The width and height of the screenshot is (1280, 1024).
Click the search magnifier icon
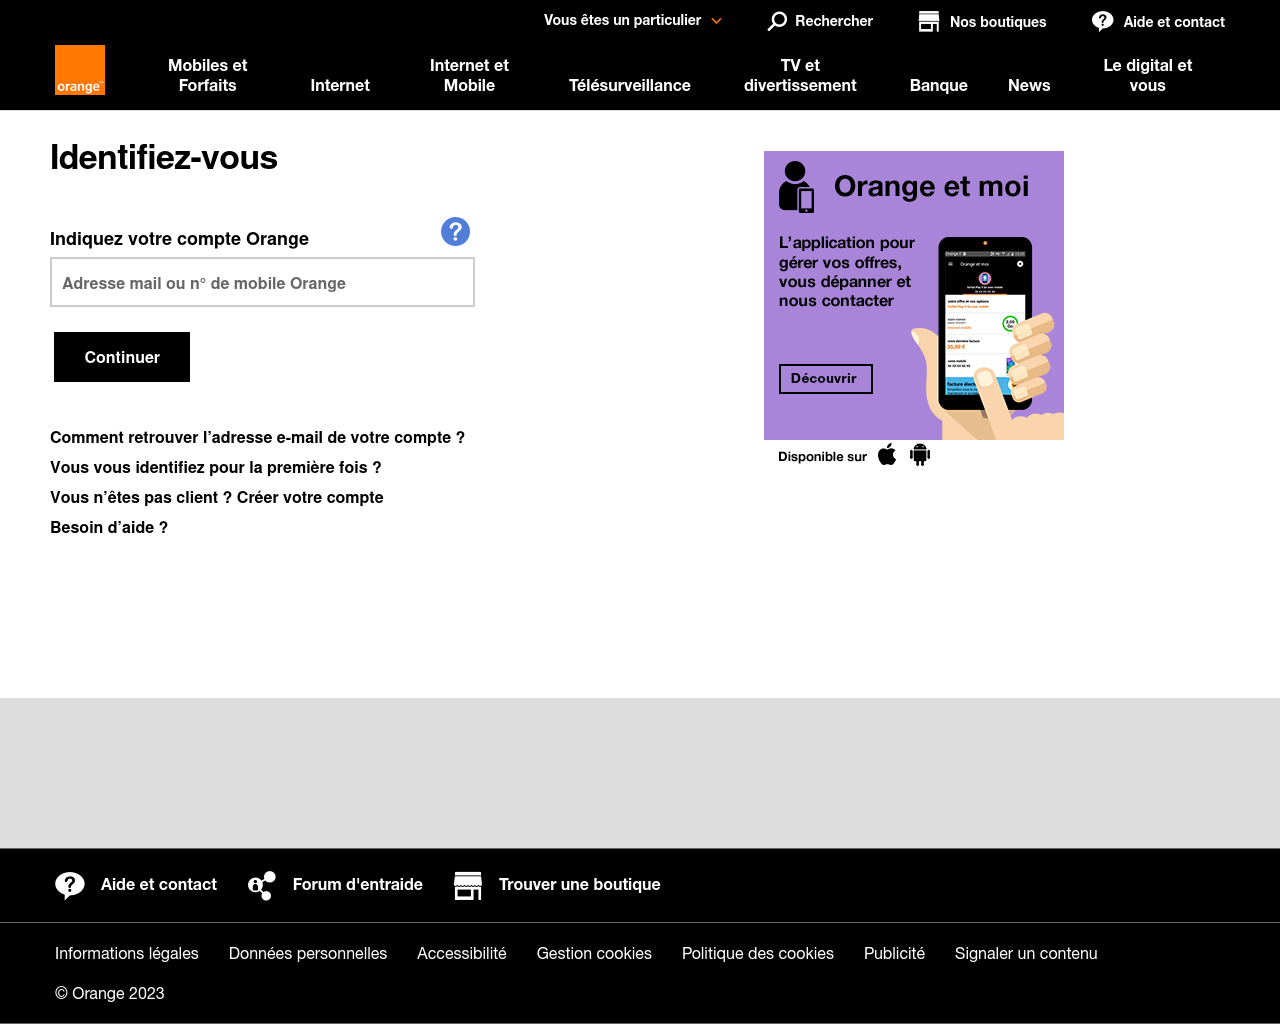pyautogui.click(x=777, y=21)
